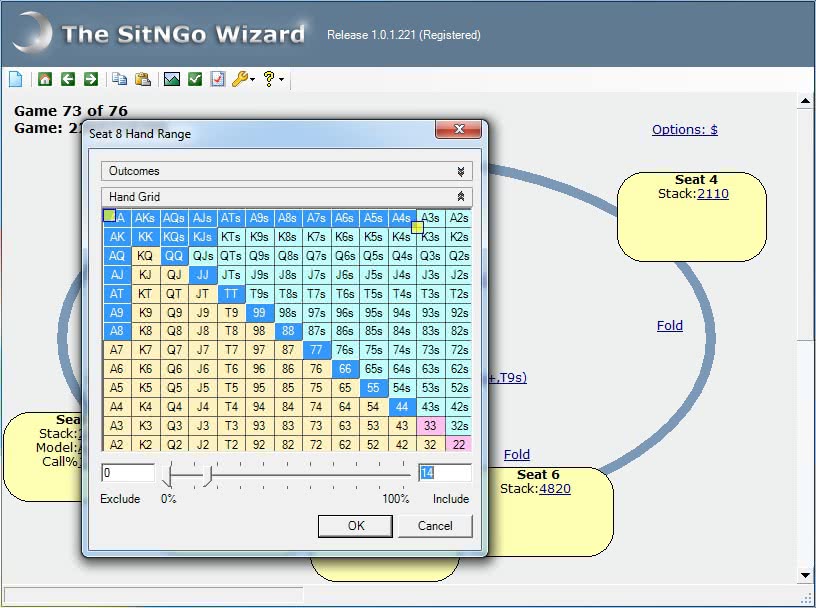Select the A7 offsuit cell
The image size is (816, 608).
click(x=117, y=350)
